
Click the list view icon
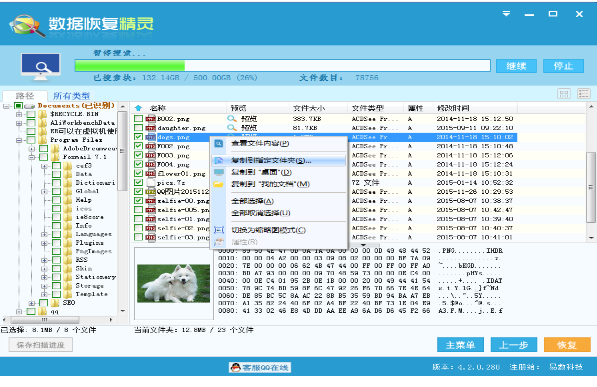tap(584, 94)
